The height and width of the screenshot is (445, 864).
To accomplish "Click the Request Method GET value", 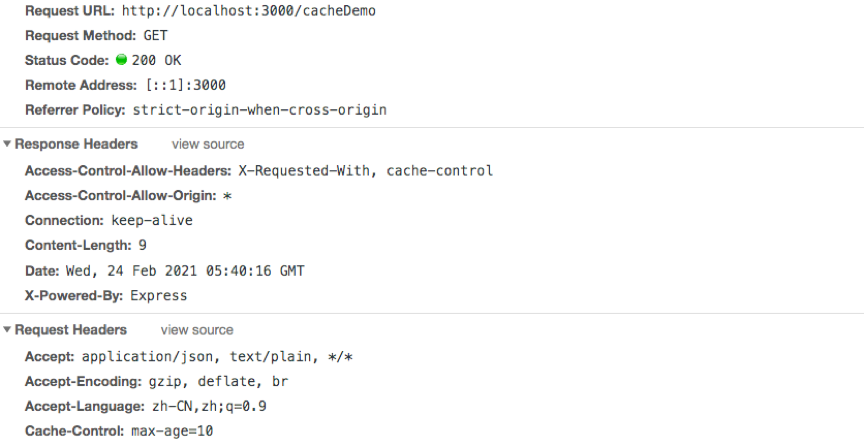I will [155, 35].
